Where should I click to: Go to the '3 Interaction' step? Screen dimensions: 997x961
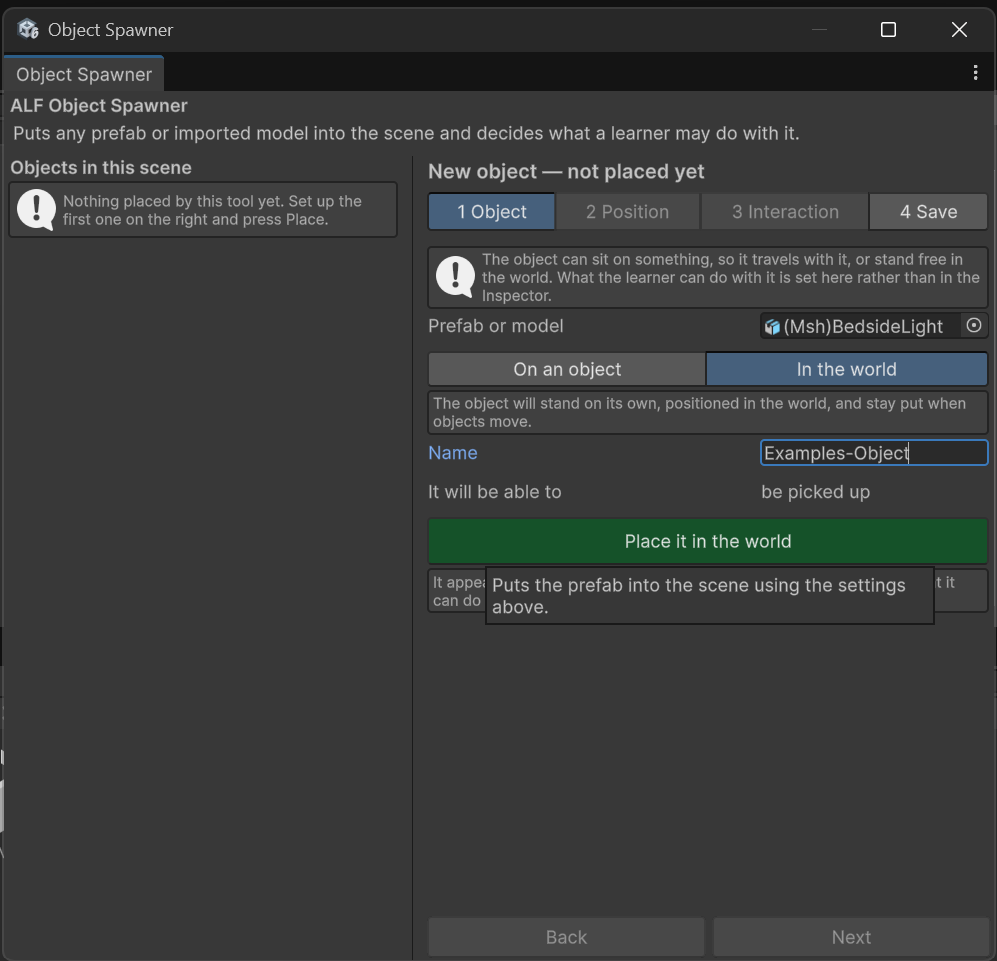[x=785, y=212]
